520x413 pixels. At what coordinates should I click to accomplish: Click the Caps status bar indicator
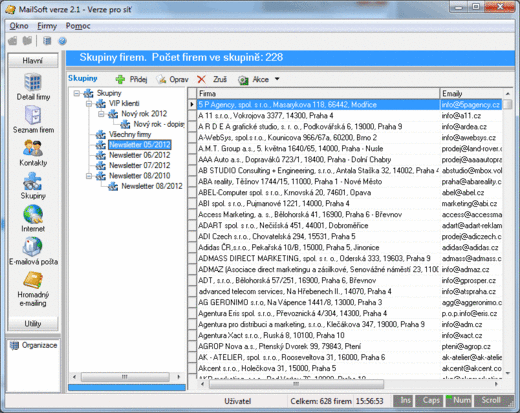click(430, 401)
